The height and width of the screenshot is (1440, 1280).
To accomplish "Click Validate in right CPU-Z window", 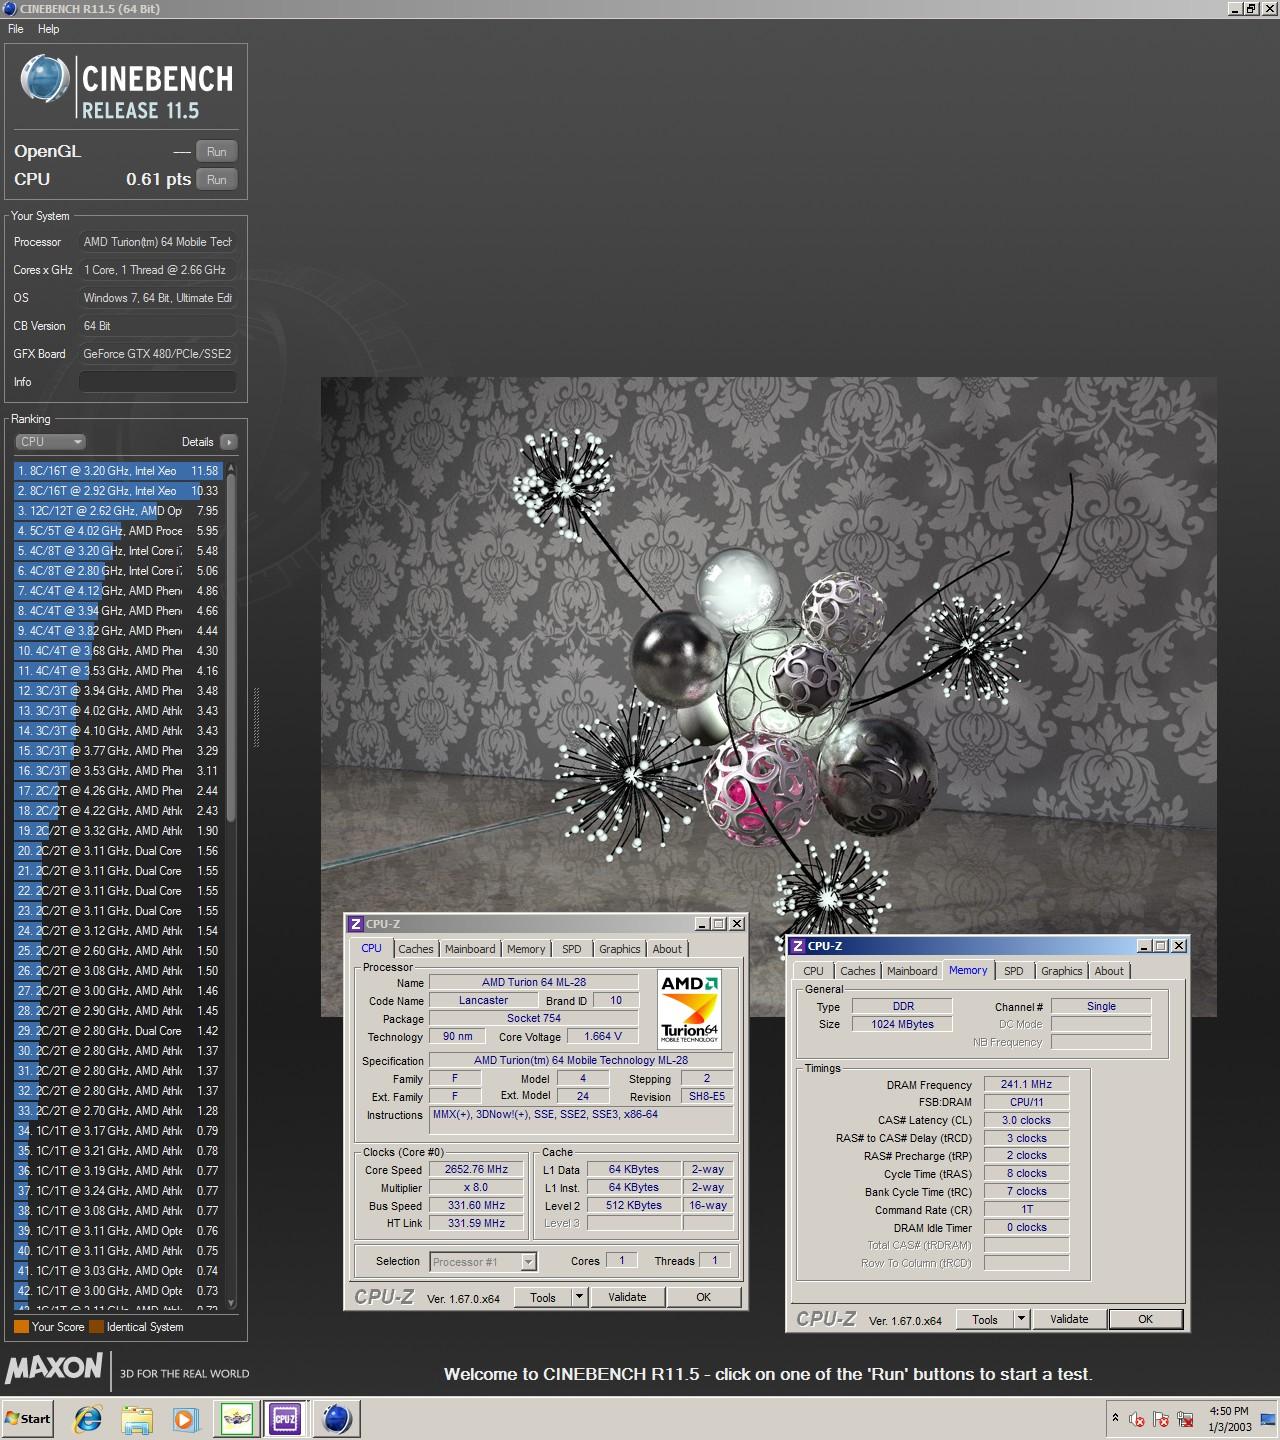I will pos(1069,1319).
